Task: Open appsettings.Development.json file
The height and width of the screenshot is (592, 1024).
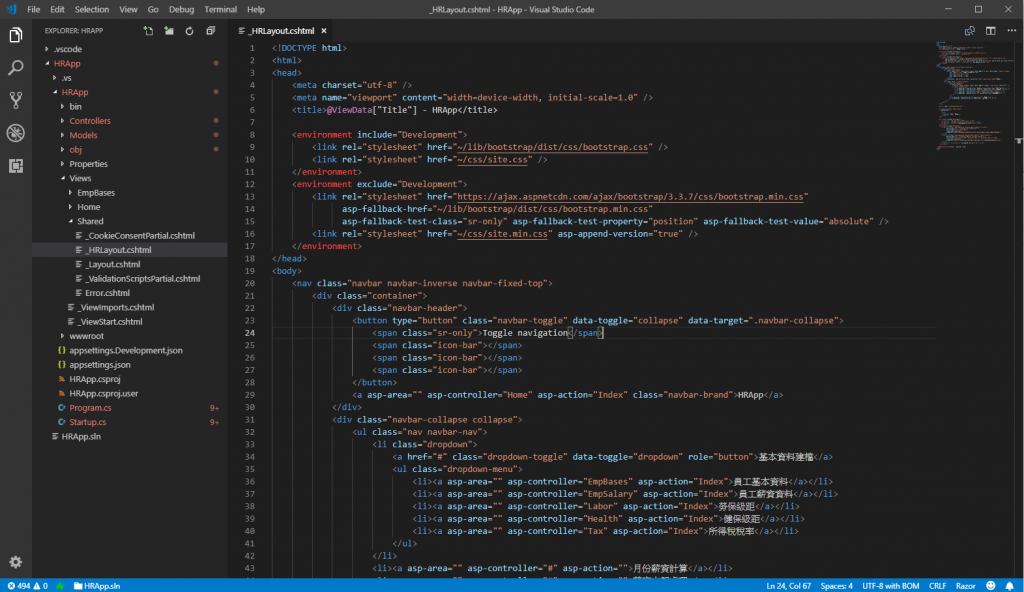Action: pyautogui.click(x=126, y=350)
